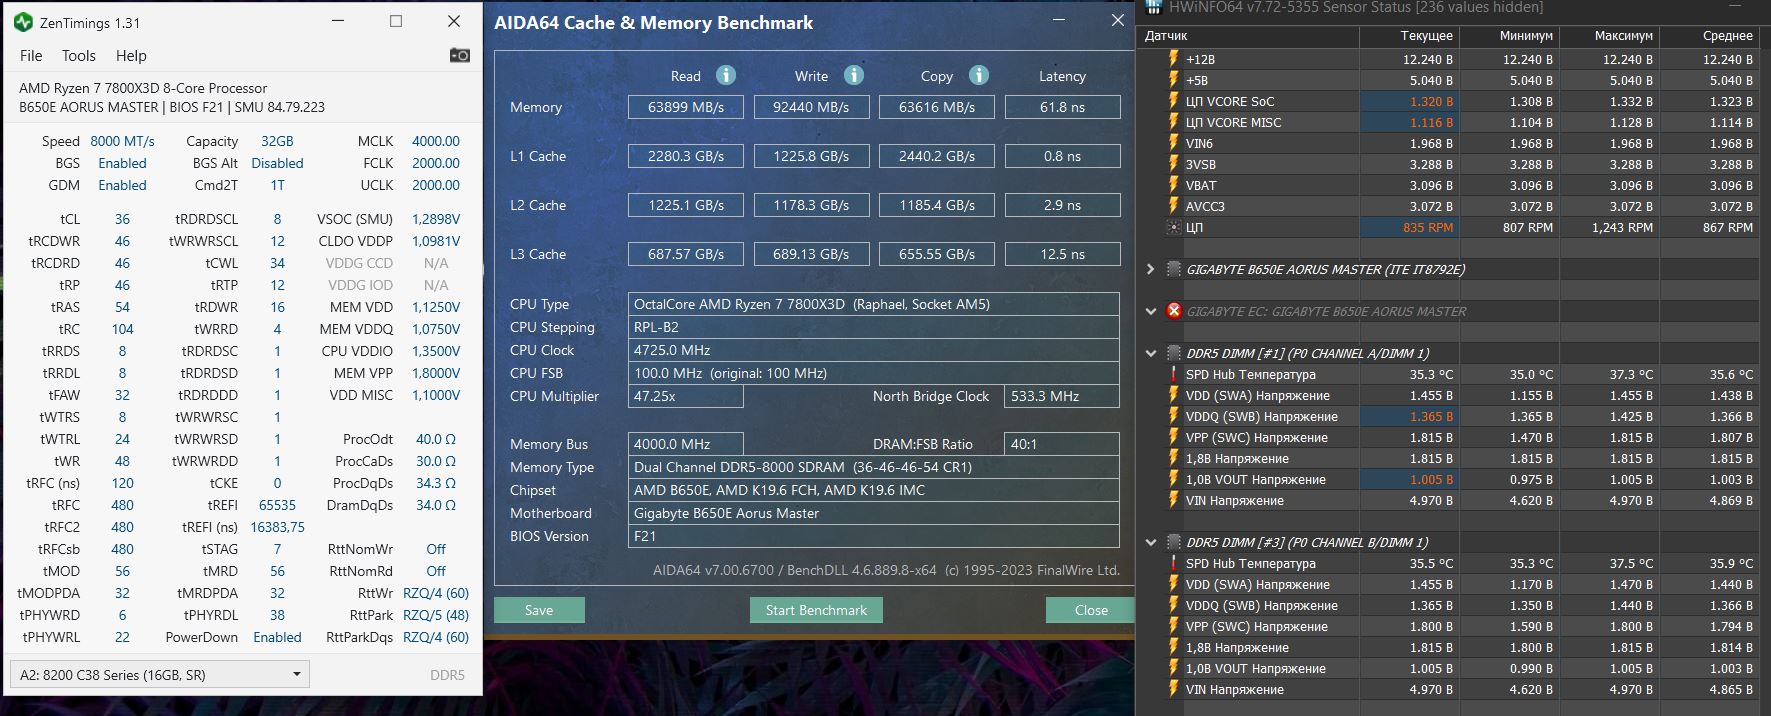Collapse the DDR5 DIMM [#1] sensor group
The width and height of the screenshot is (1771, 716).
[1150, 353]
